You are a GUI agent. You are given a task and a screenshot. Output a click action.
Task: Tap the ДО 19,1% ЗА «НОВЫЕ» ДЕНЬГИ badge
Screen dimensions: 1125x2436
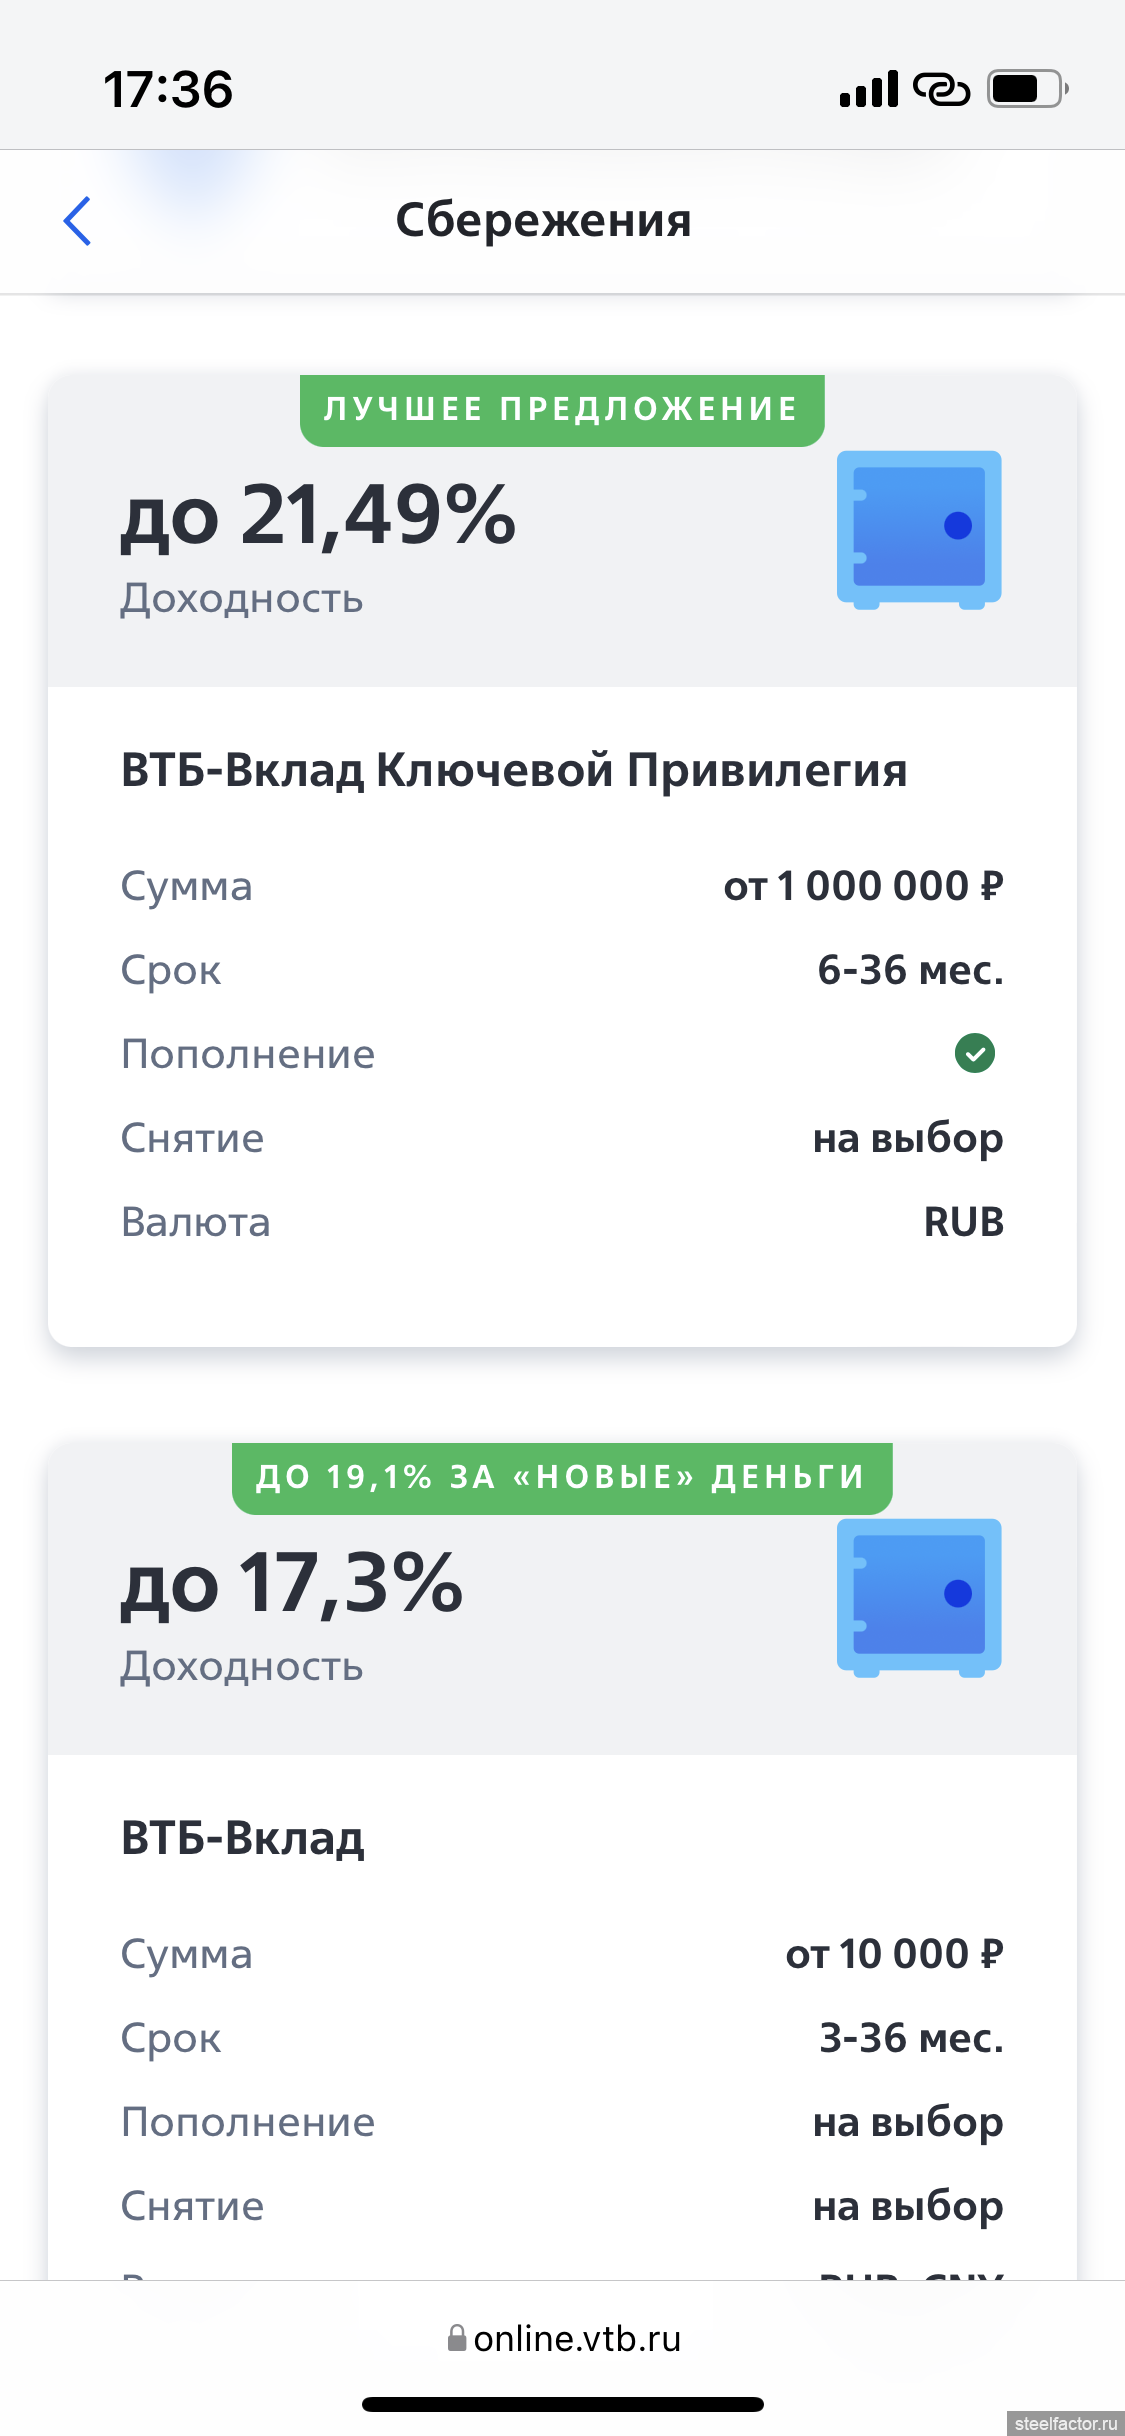pyautogui.click(x=562, y=1478)
